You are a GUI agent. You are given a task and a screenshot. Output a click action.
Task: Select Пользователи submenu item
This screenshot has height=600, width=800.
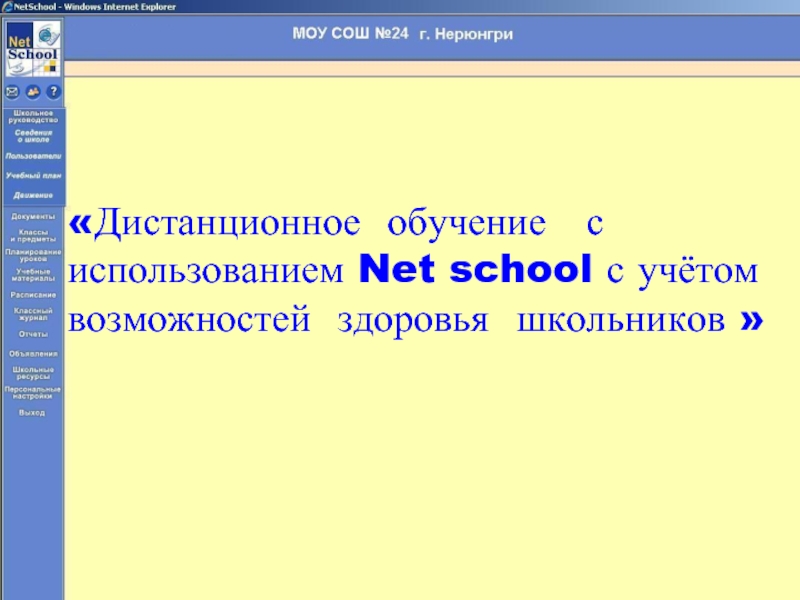click(33, 156)
